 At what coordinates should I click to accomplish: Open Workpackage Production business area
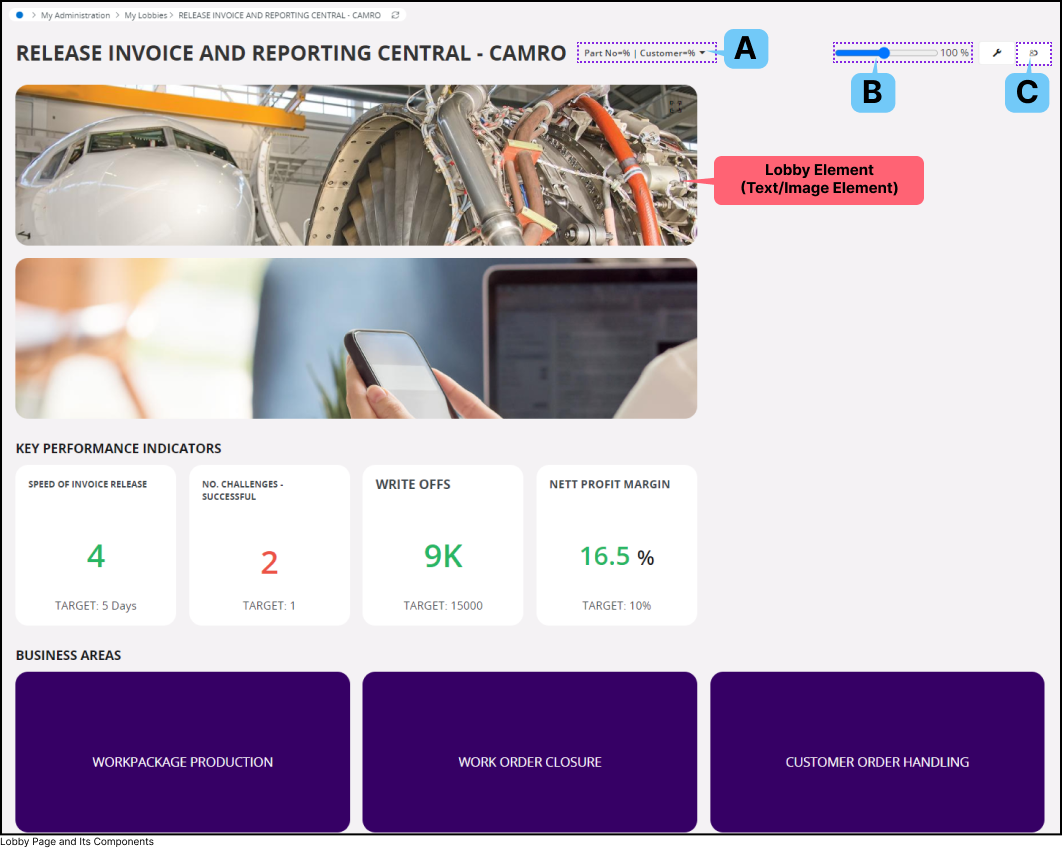[x=183, y=752]
